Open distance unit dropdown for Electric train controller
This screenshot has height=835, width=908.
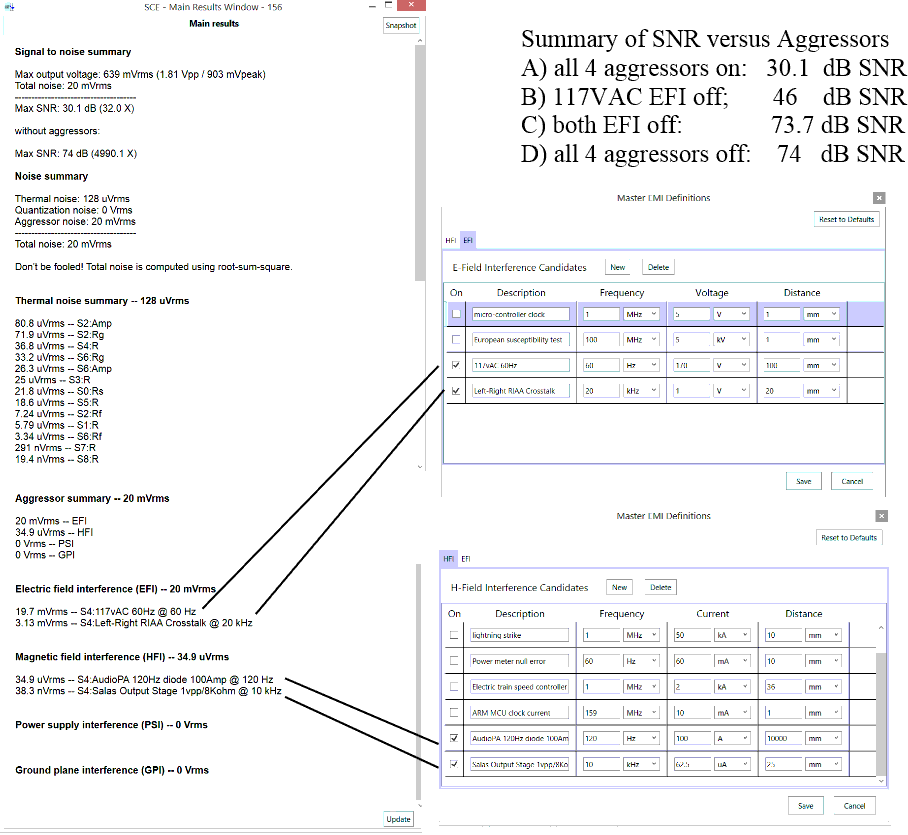click(823, 687)
